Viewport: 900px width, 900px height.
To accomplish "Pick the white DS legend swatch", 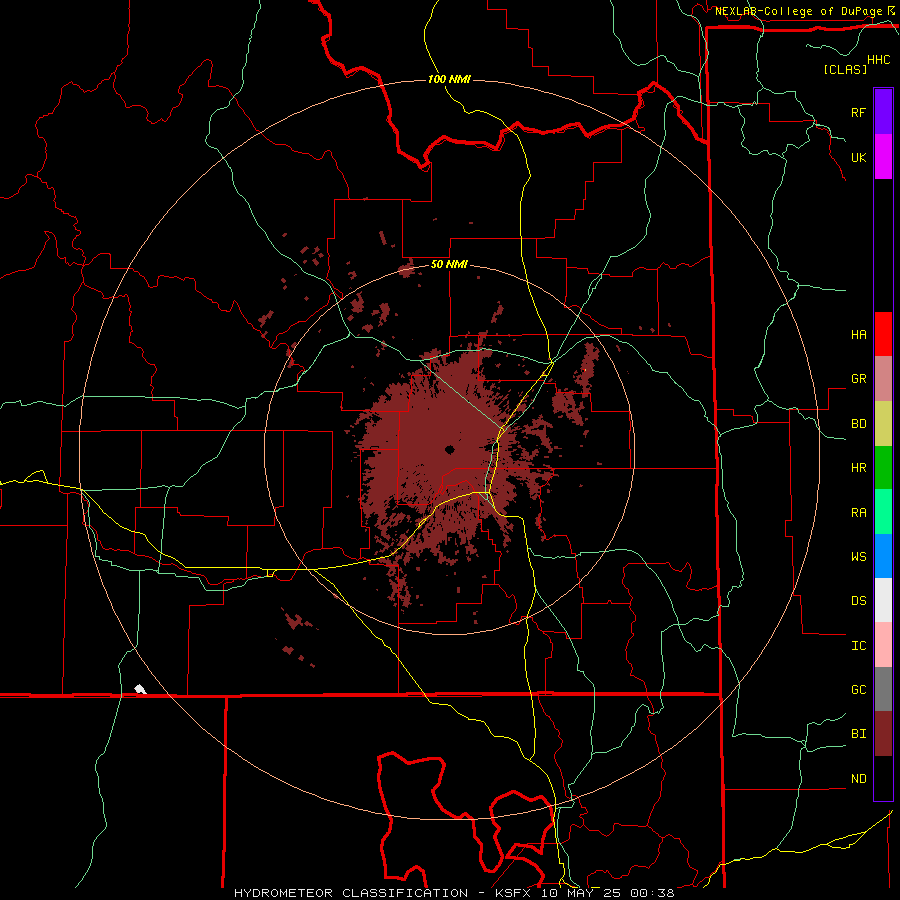I will click(x=883, y=600).
